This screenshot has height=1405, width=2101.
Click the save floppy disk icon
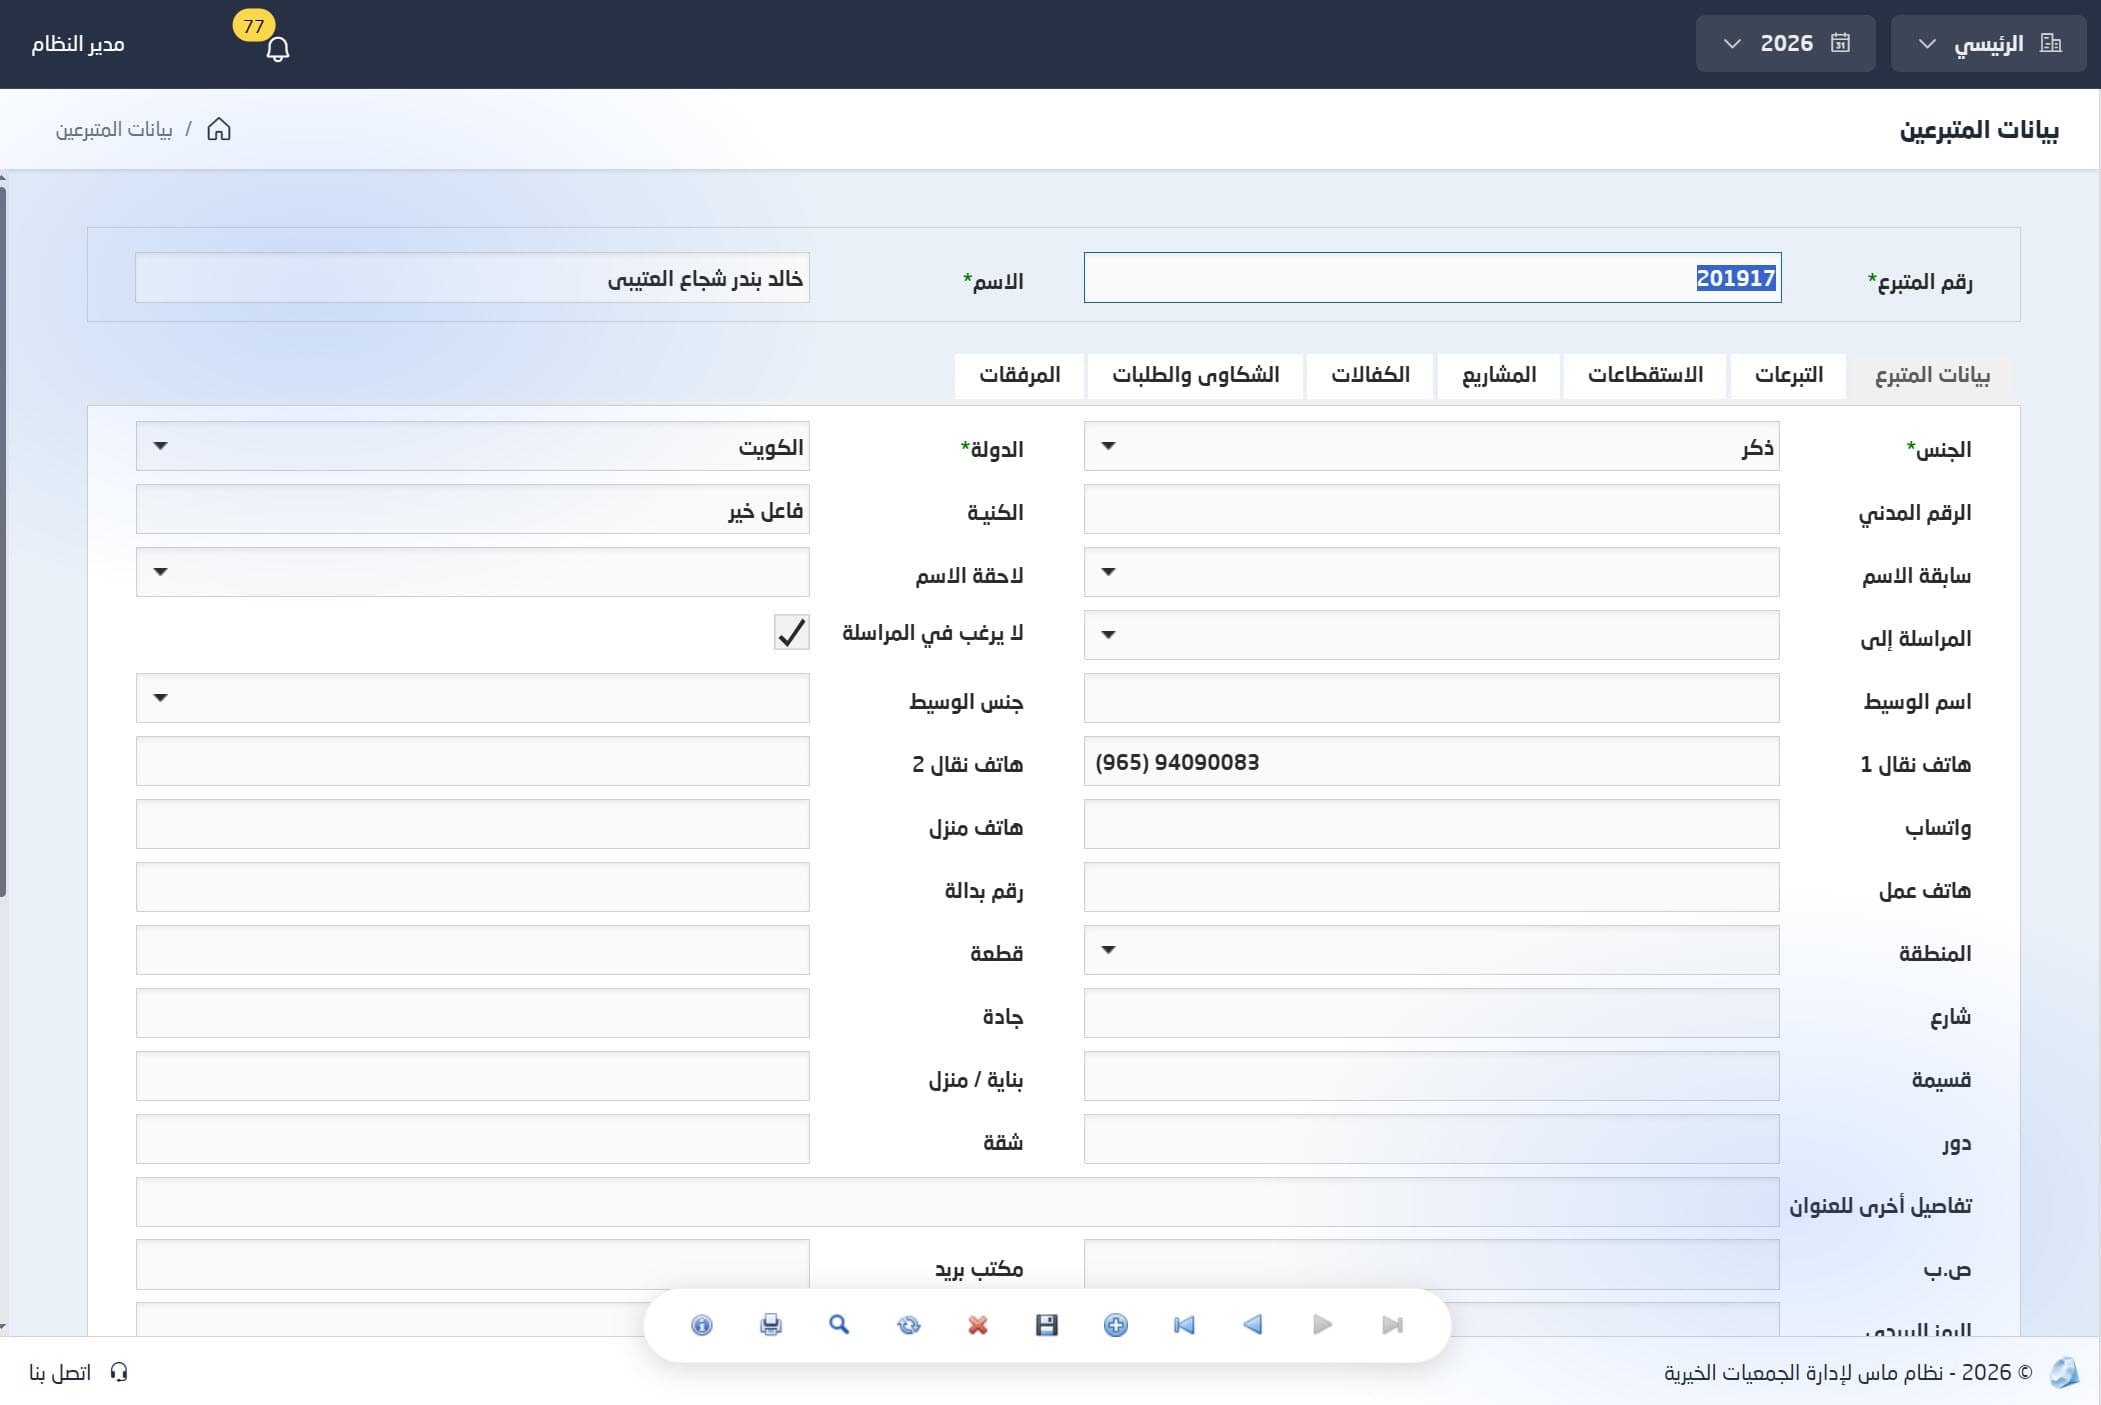(x=1047, y=1325)
